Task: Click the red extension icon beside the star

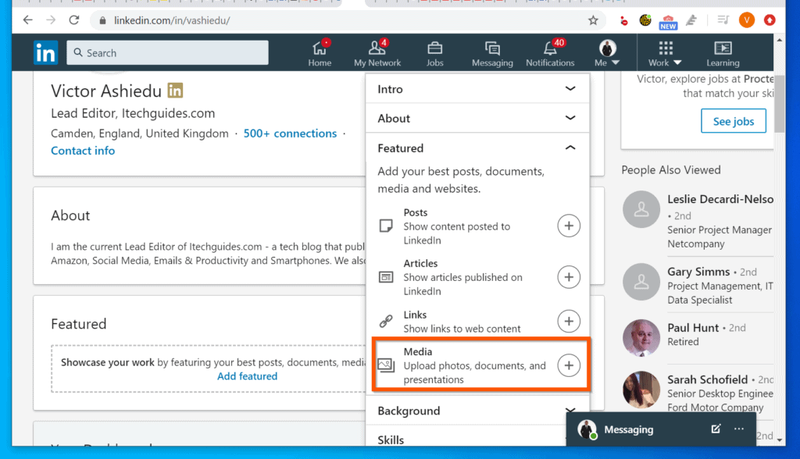Action: (623, 20)
